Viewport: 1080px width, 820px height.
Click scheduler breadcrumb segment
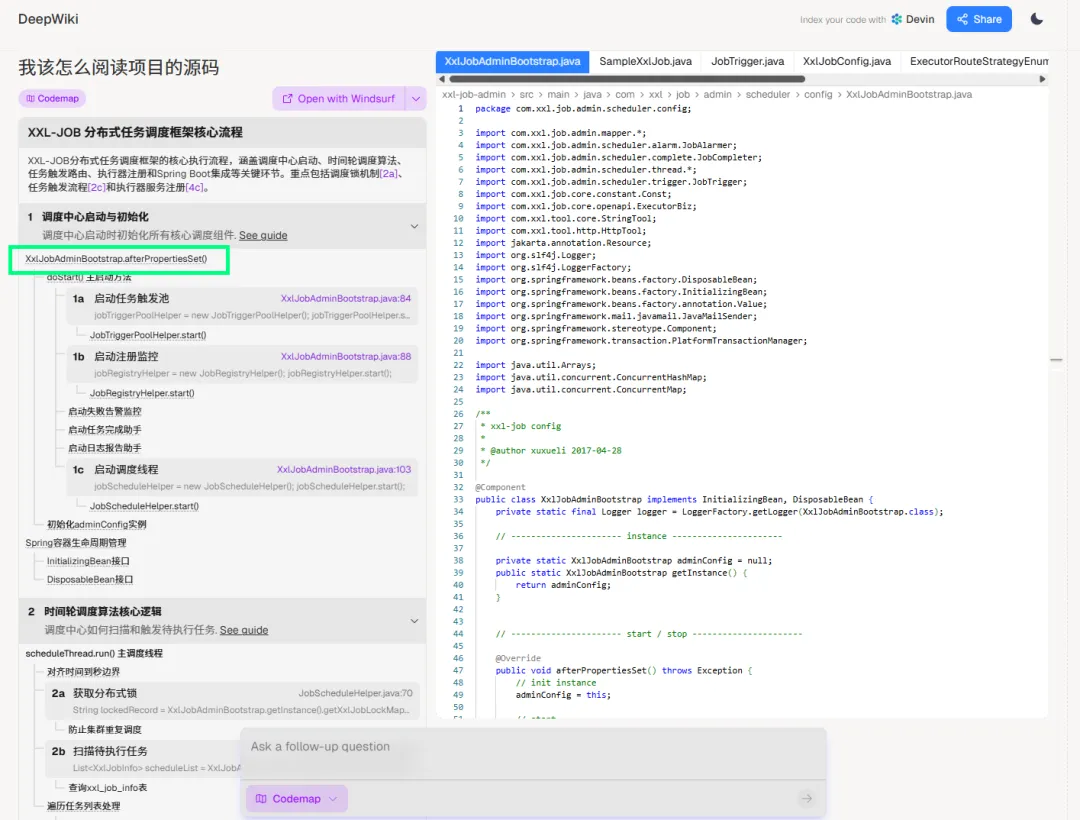767,94
